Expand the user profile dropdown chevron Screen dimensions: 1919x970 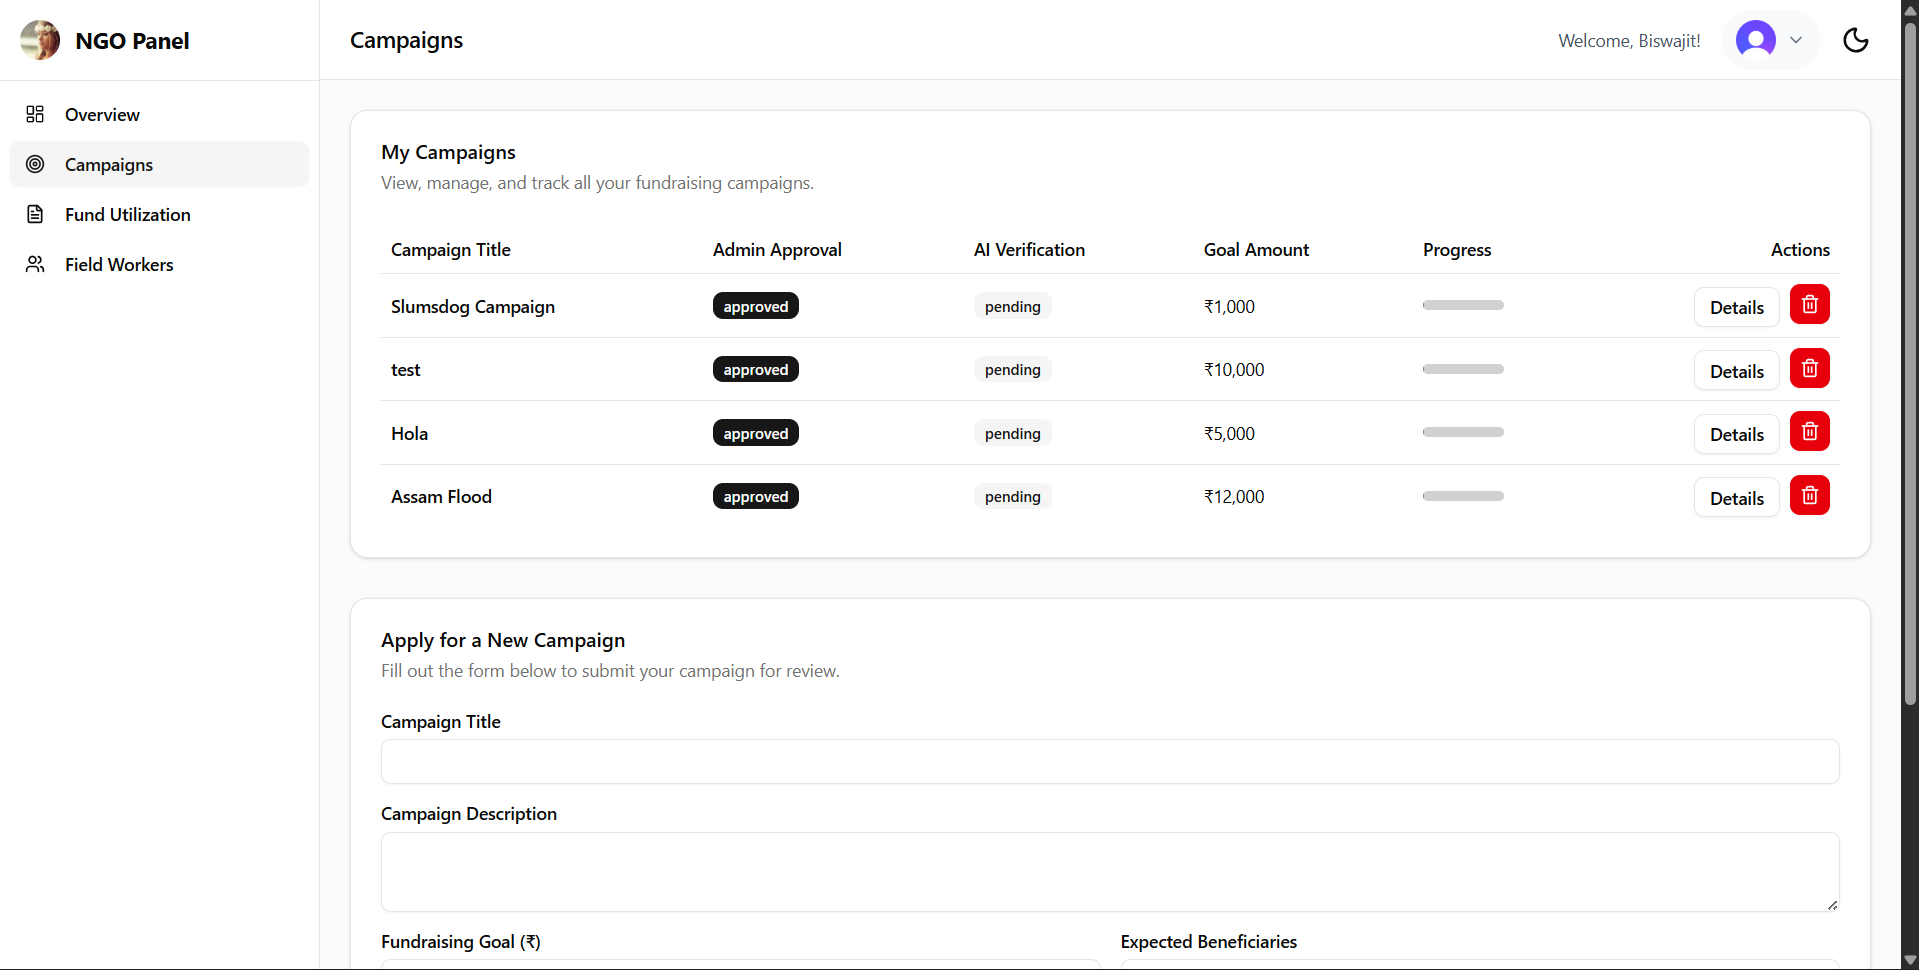tap(1796, 40)
